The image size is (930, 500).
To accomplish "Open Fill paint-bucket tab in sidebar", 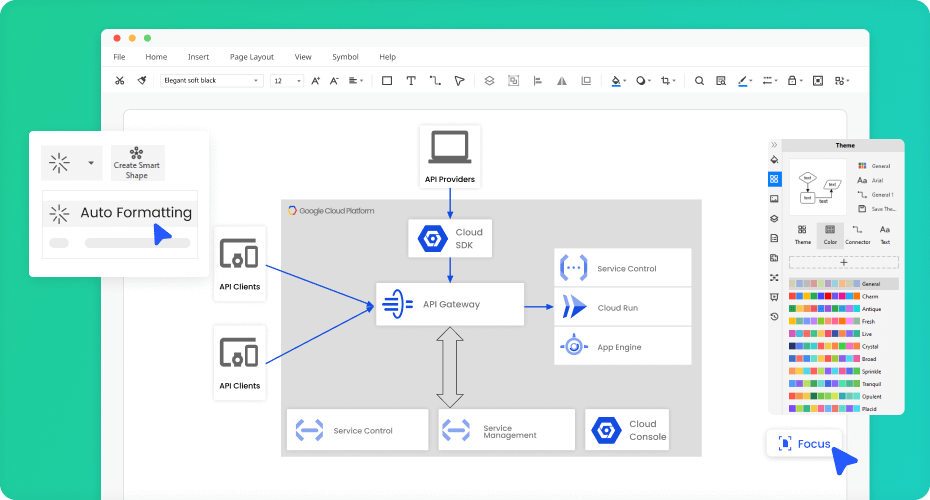I will tap(774, 160).
